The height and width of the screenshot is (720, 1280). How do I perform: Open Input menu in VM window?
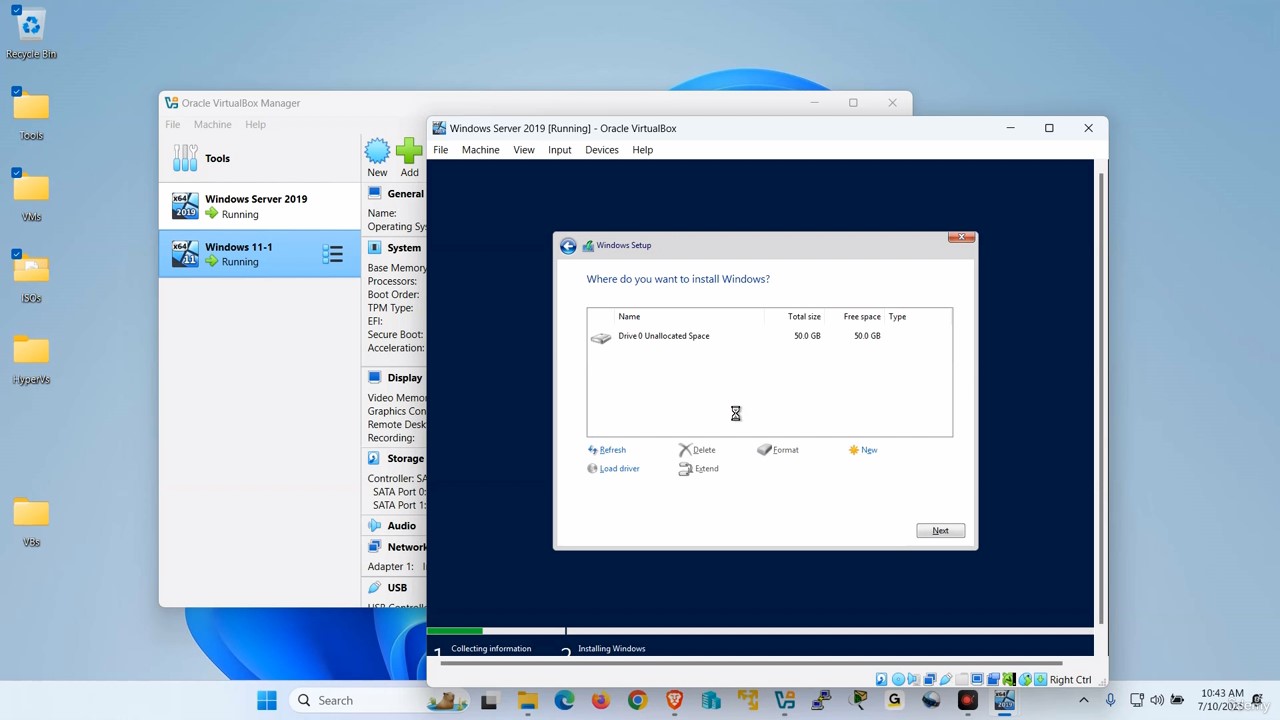559,150
